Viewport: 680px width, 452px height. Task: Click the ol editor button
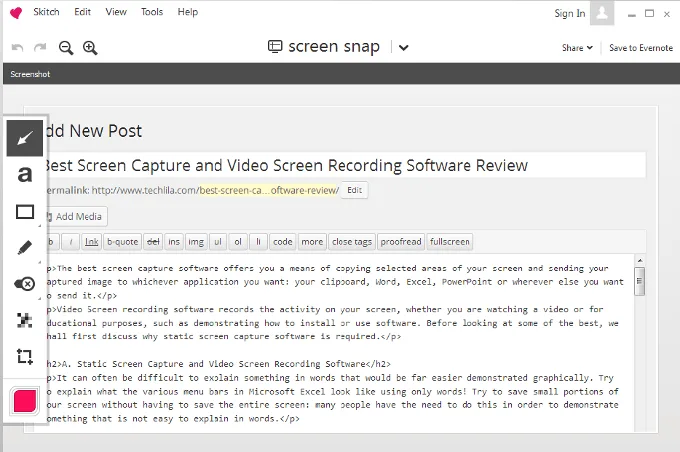[x=238, y=242]
